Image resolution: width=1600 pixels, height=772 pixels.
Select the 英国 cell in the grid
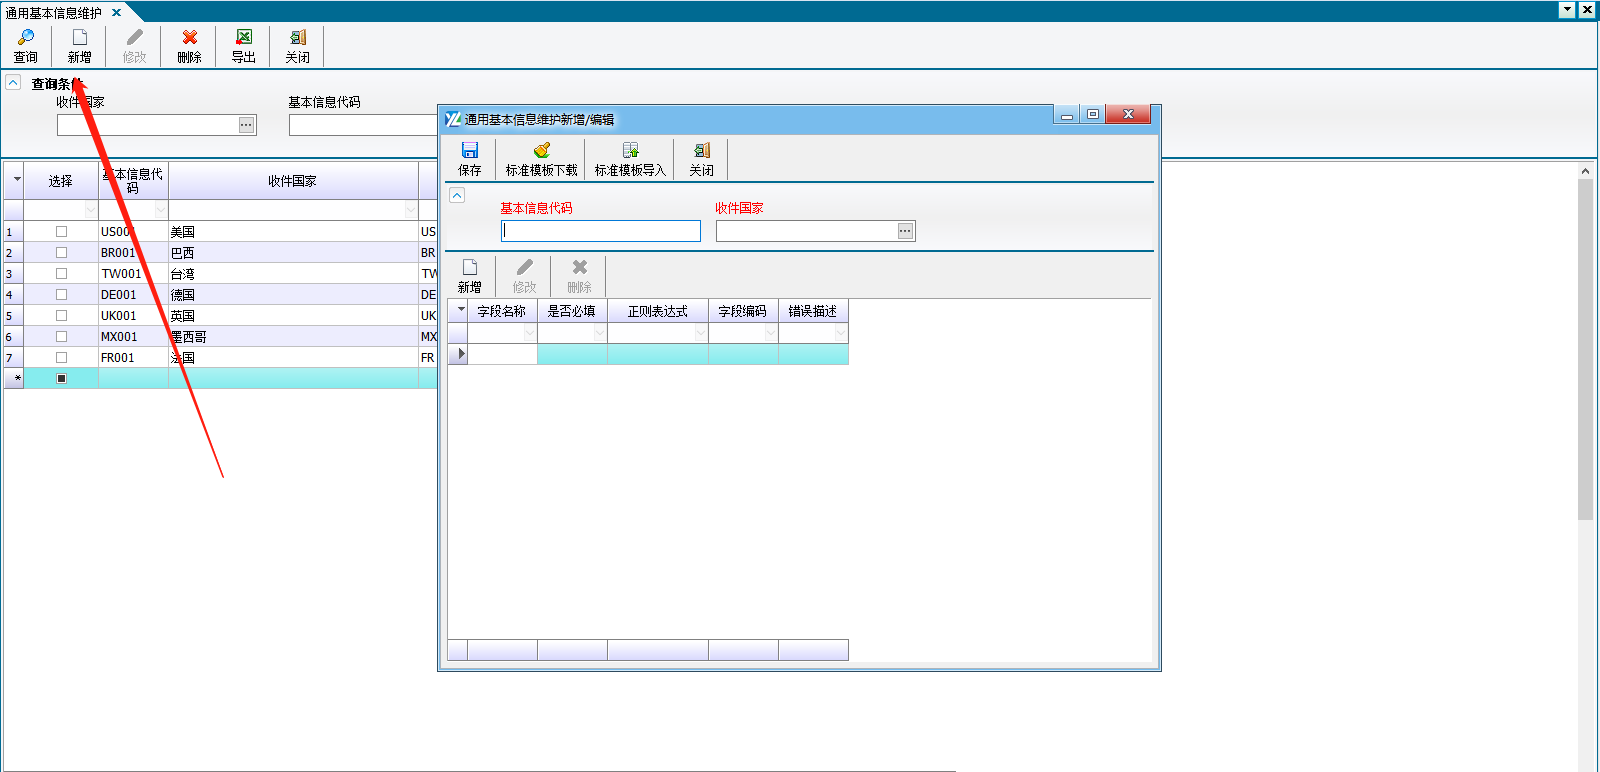[293, 315]
